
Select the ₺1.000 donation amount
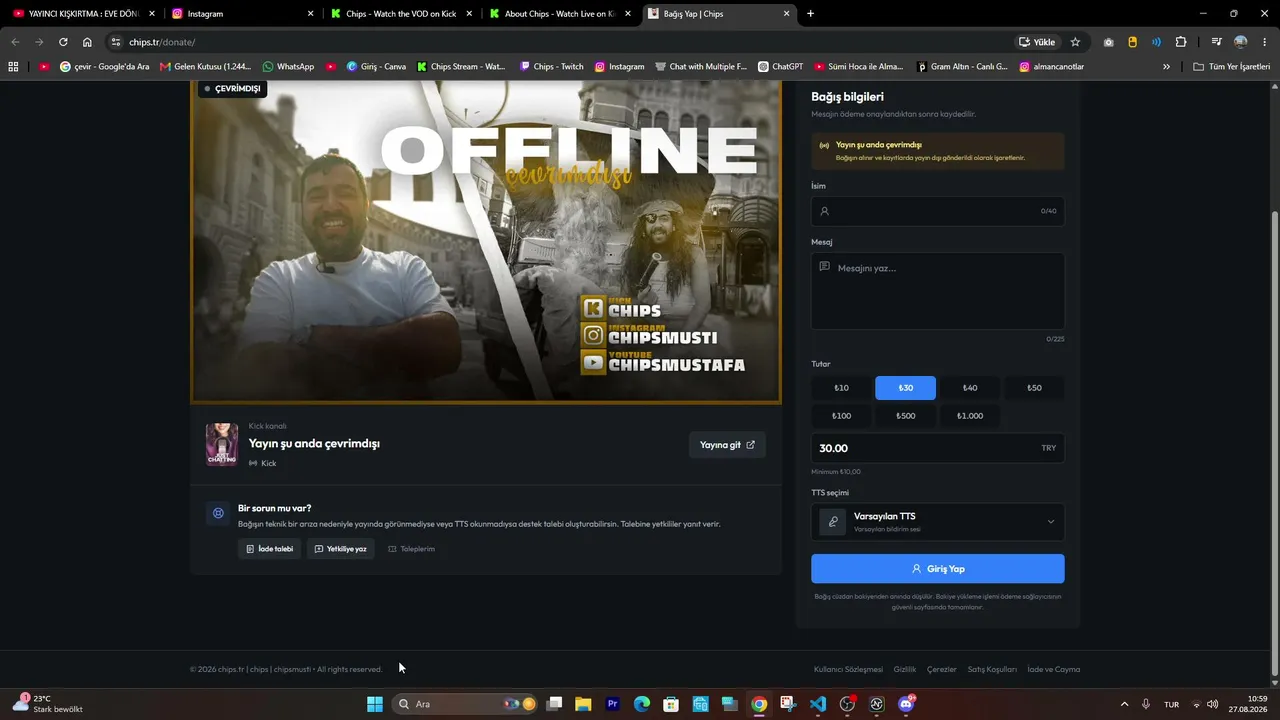point(970,416)
